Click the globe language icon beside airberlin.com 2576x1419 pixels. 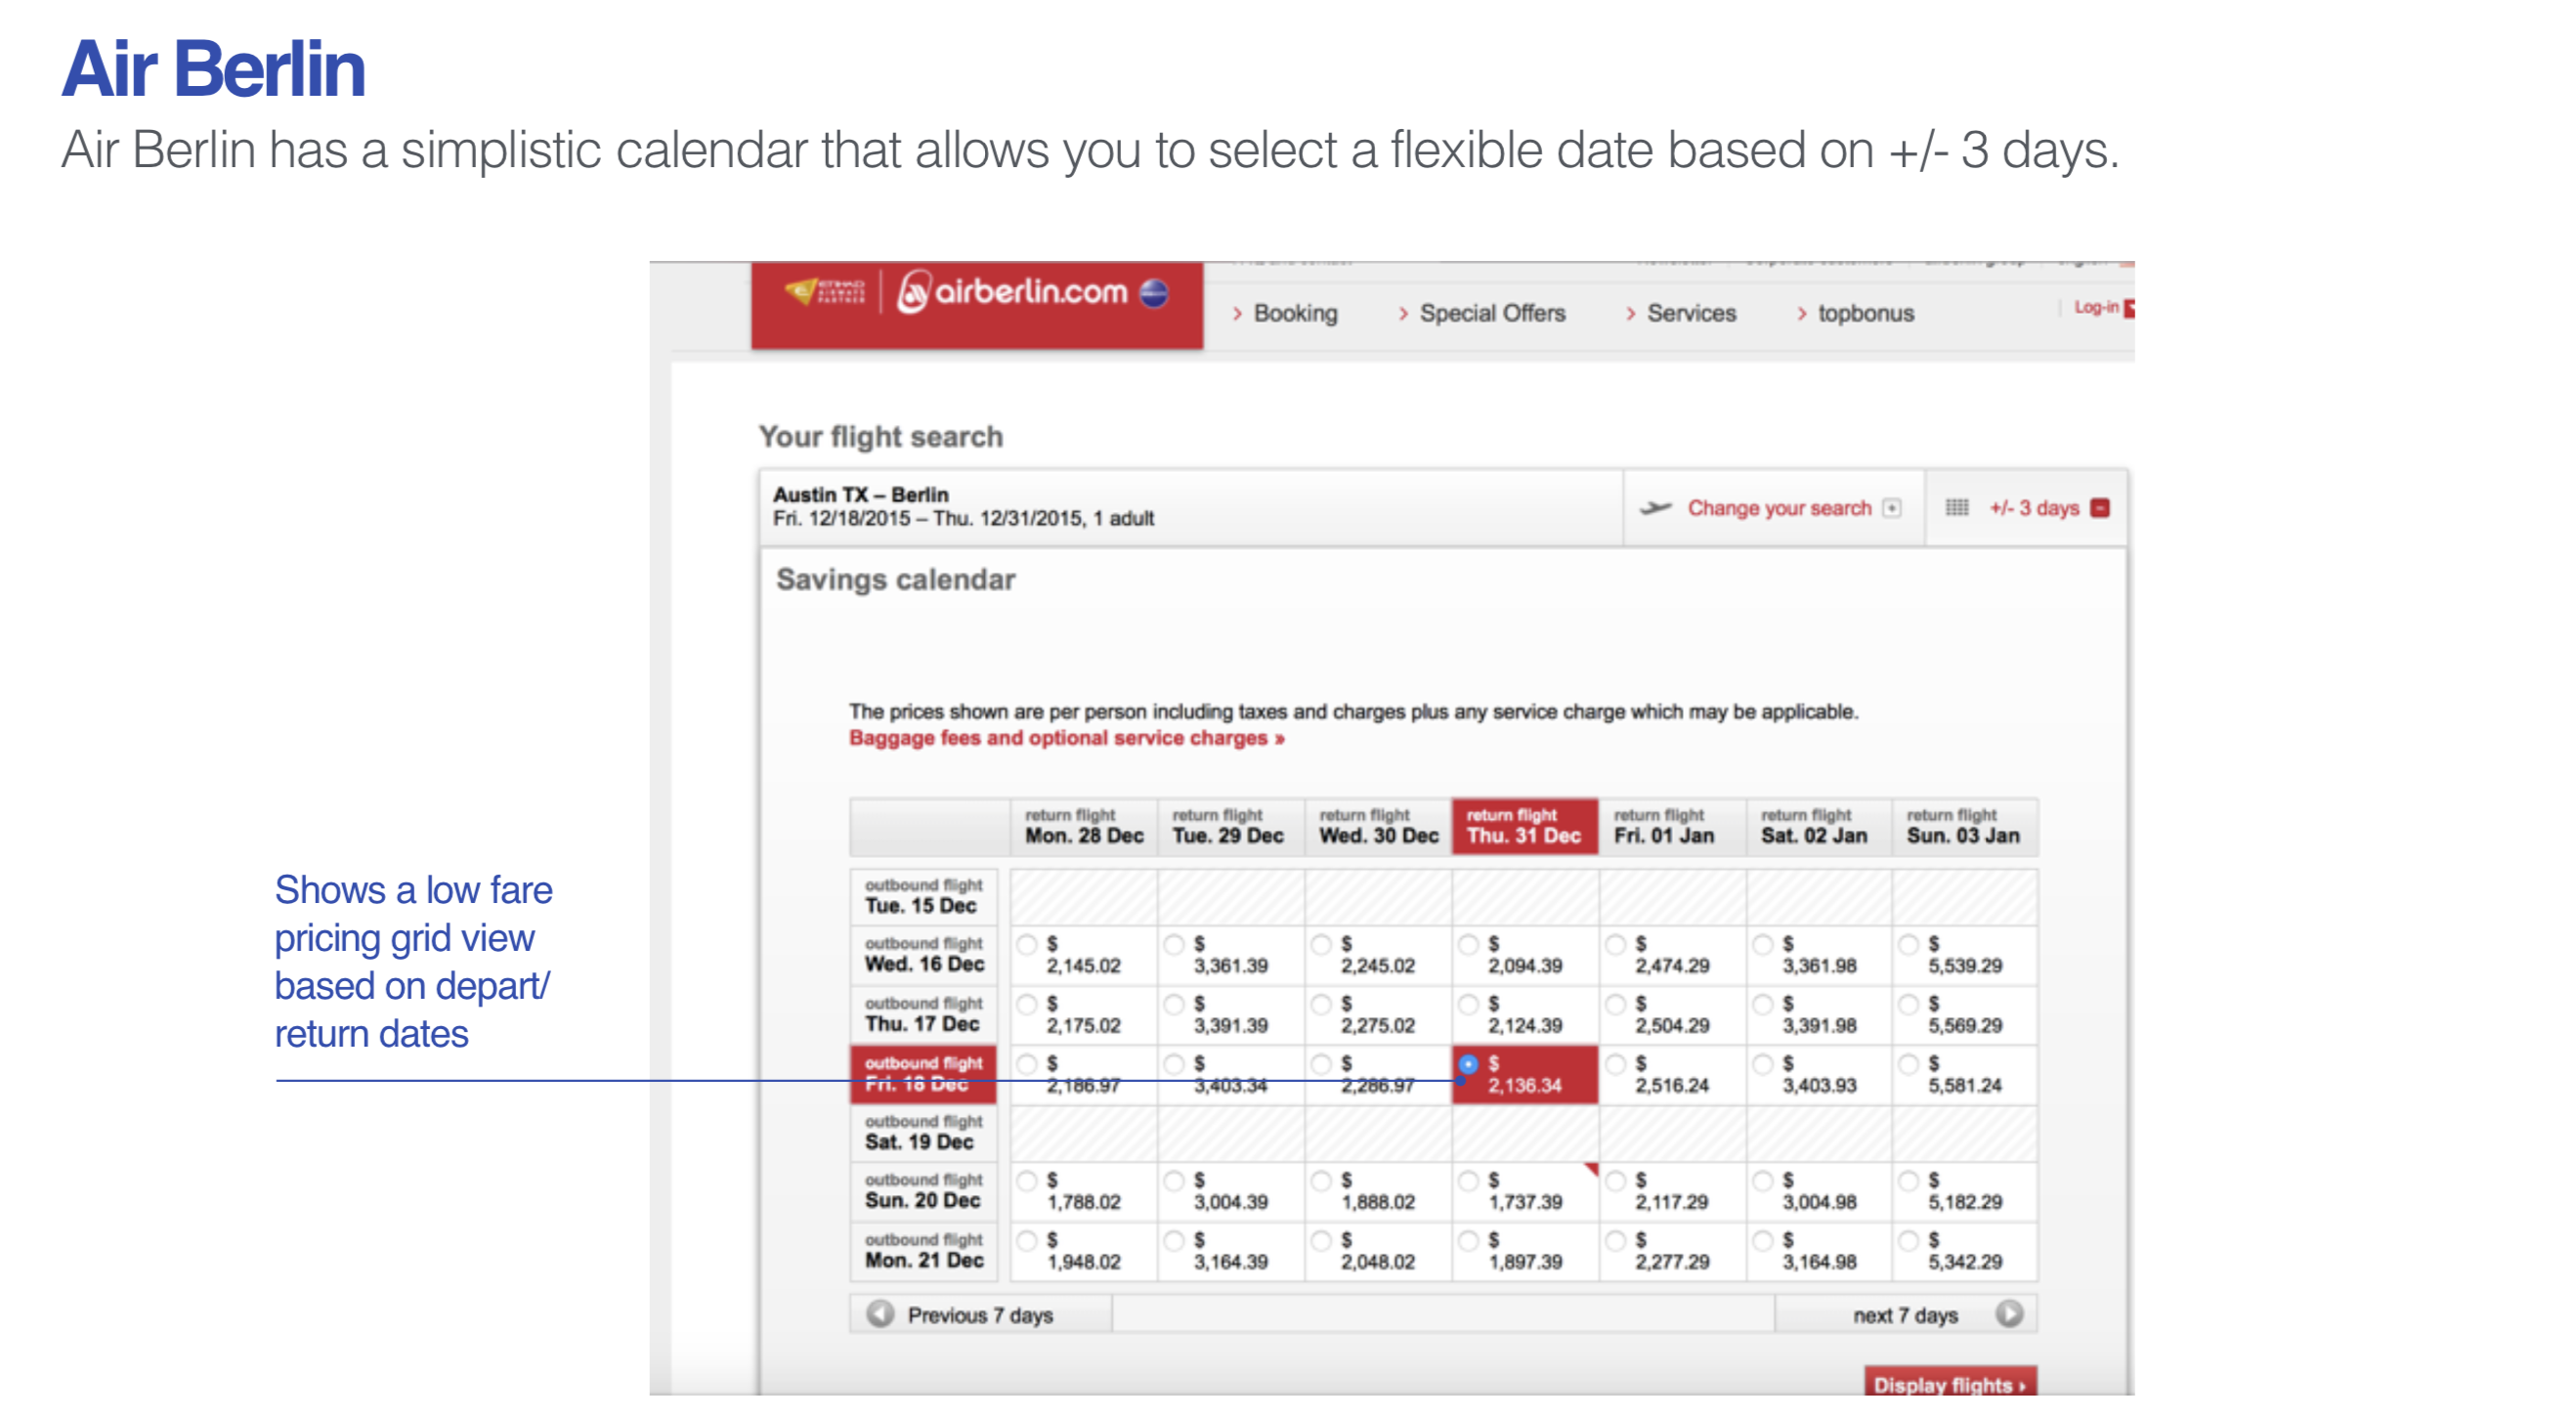click(x=1154, y=293)
